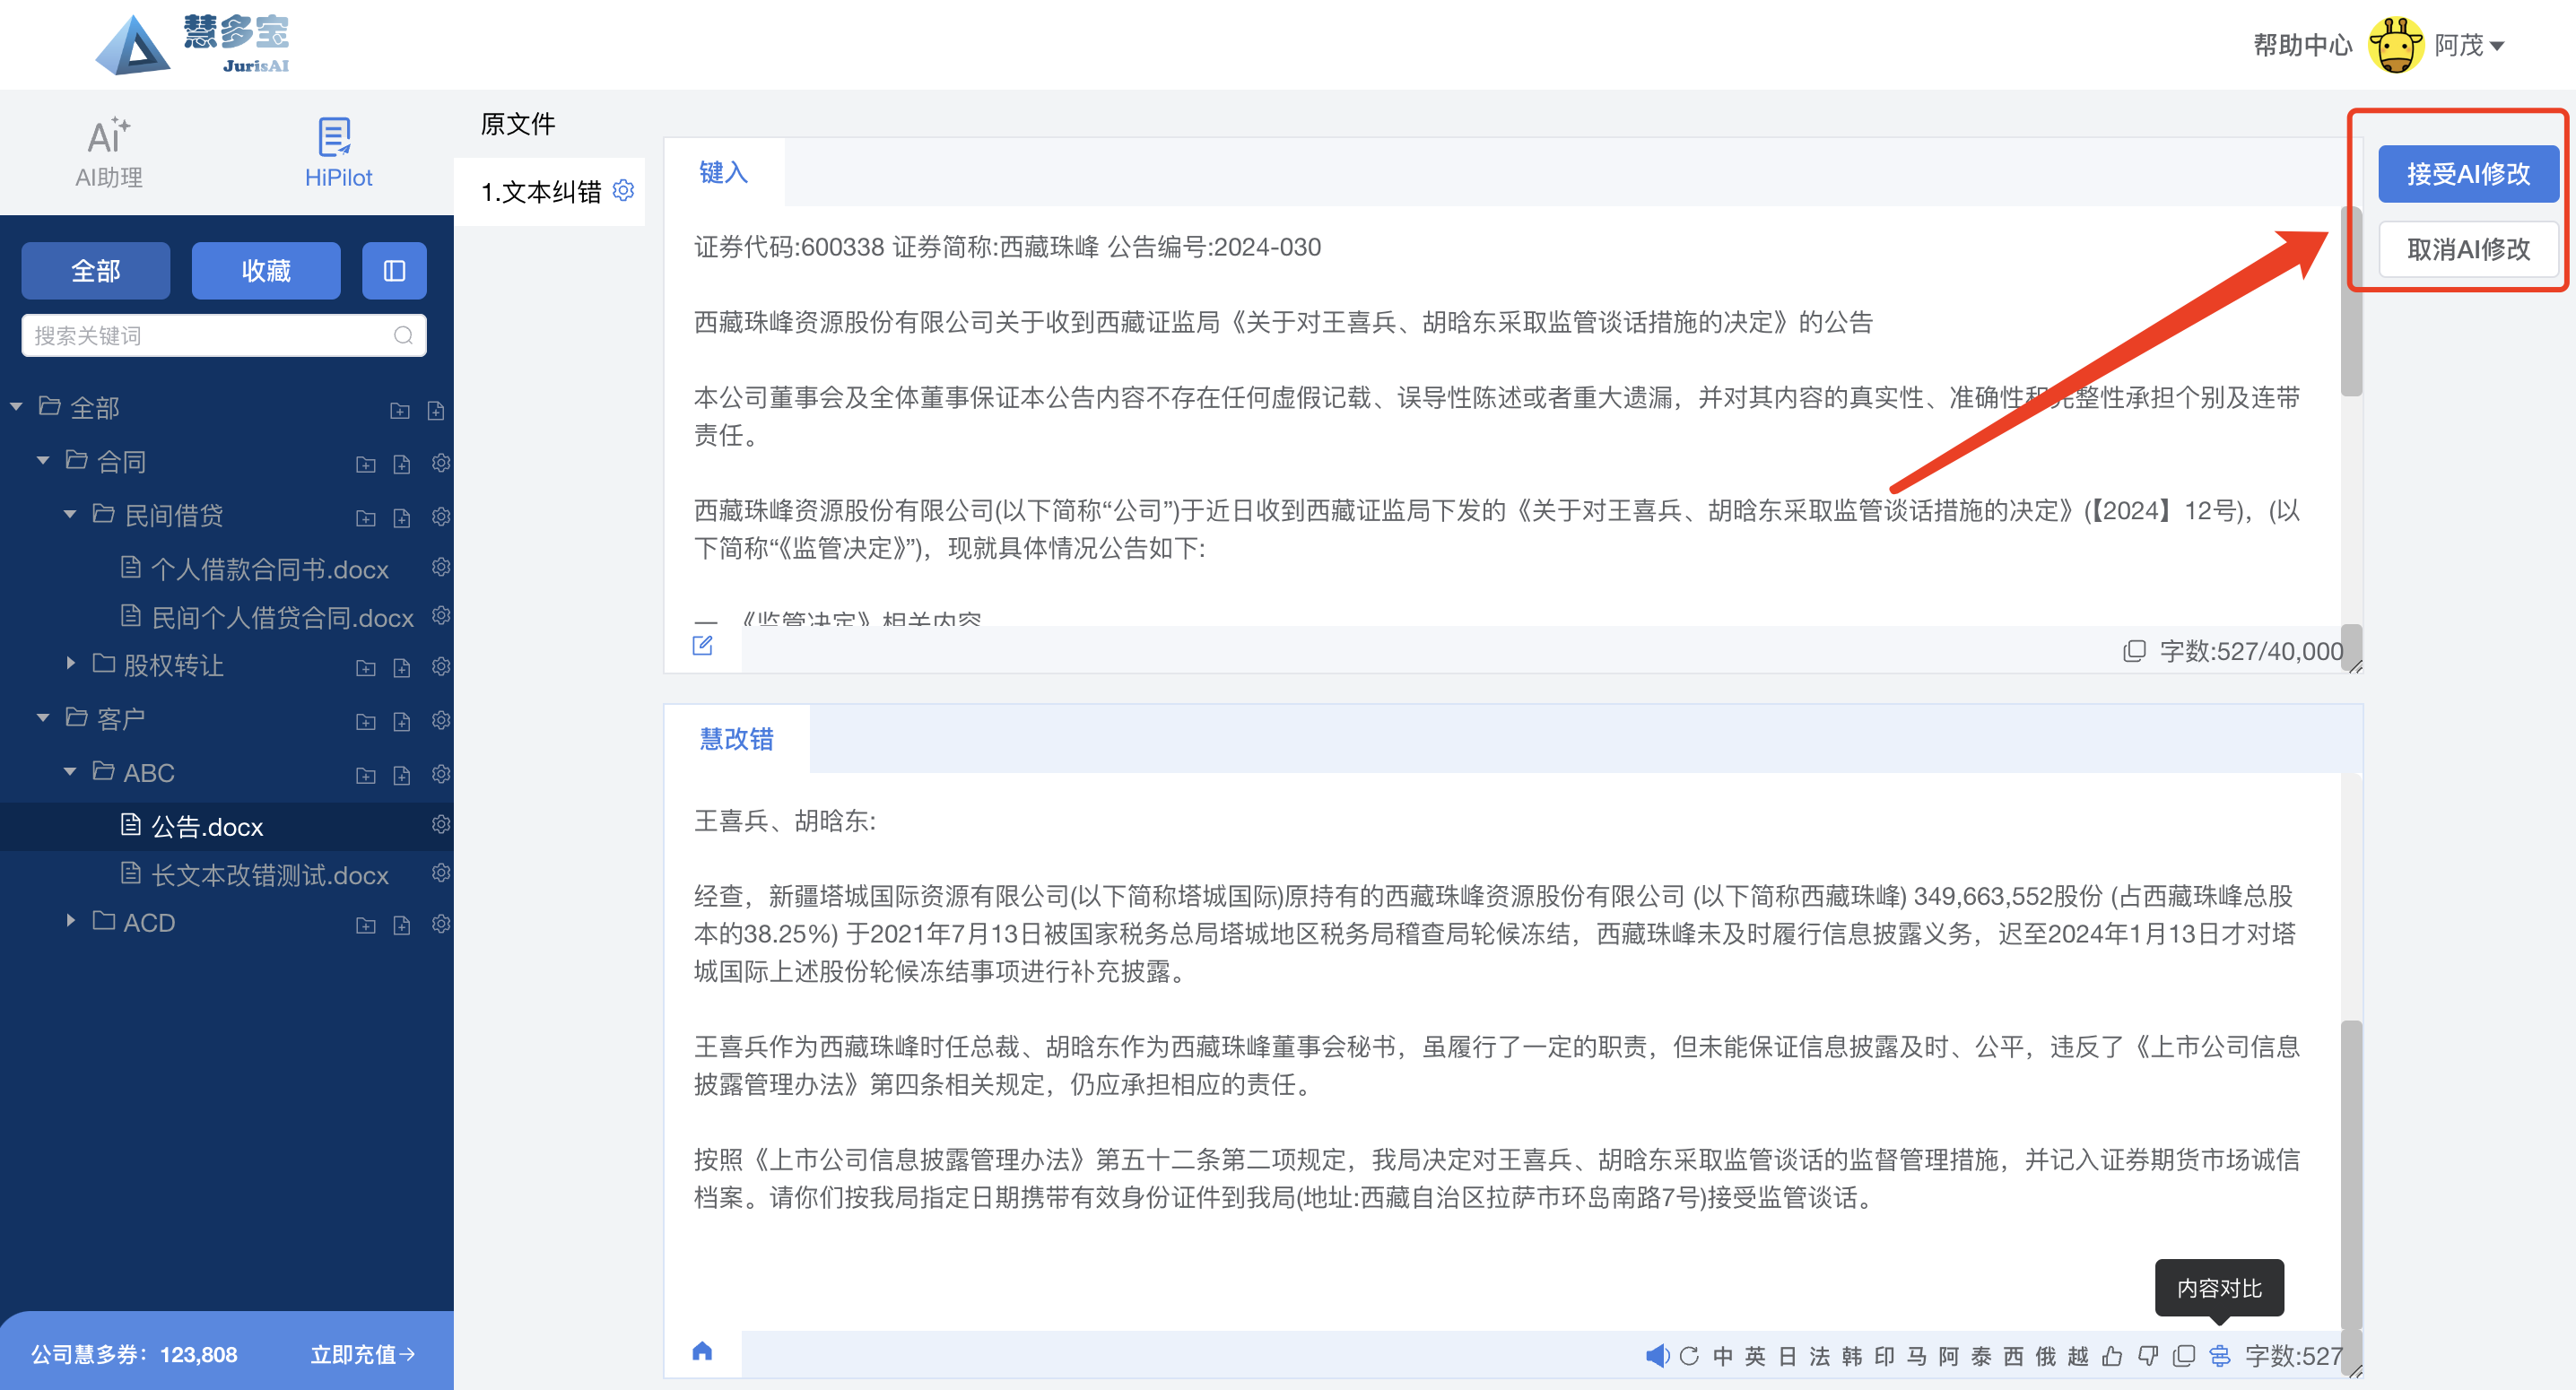Collapse the ABC folder

70,771
